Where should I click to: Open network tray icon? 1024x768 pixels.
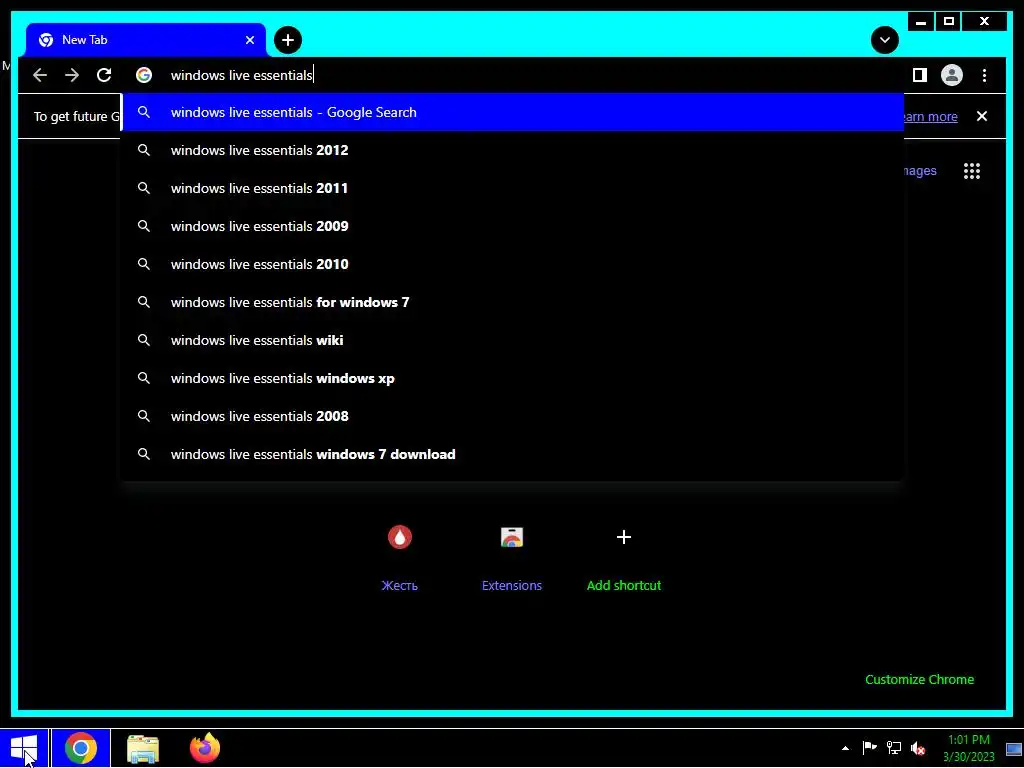[893, 748]
